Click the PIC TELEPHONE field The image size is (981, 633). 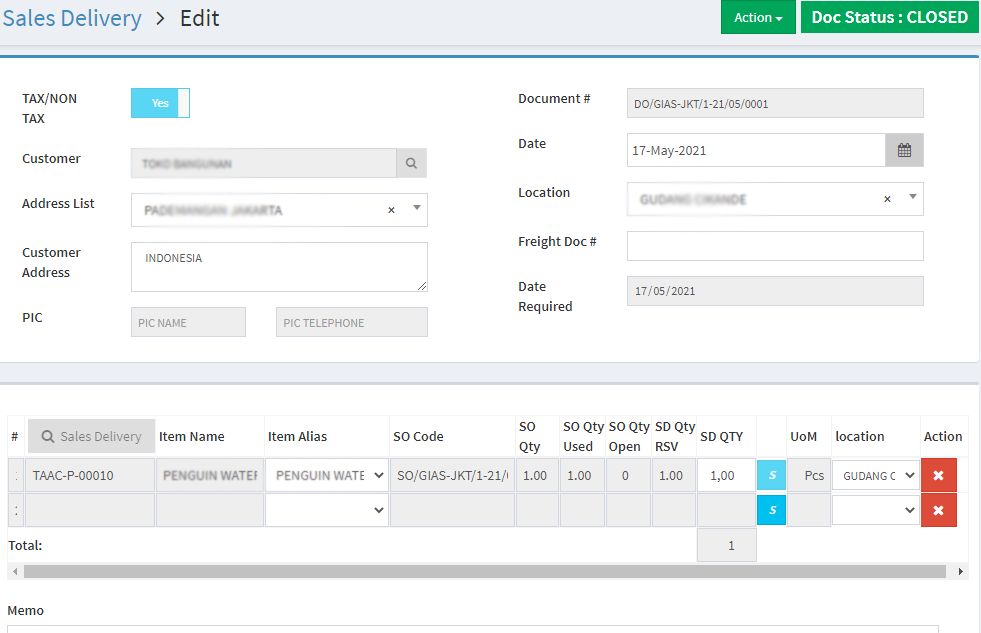[352, 322]
